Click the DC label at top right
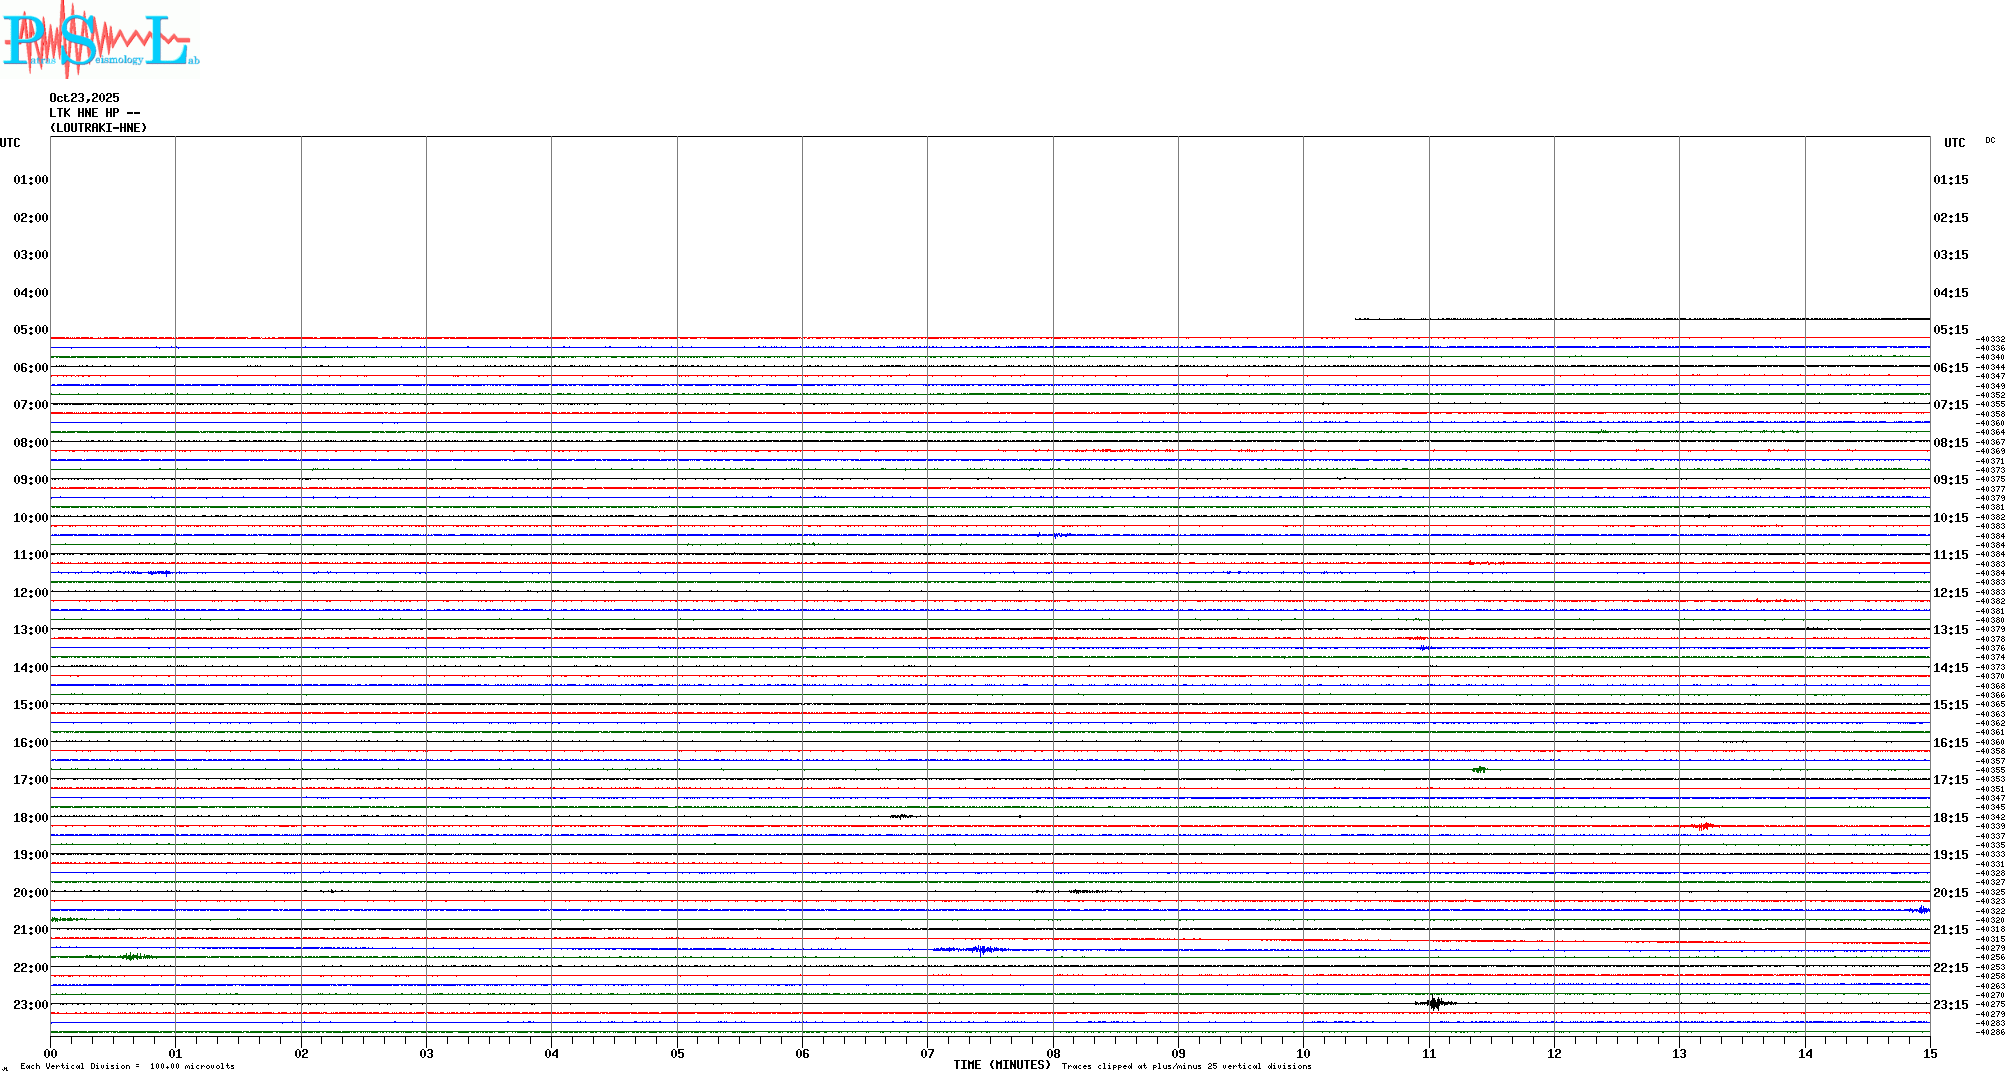Image resolution: width=2010 pixels, height=1080 pixels. (x=1989, y=141)
